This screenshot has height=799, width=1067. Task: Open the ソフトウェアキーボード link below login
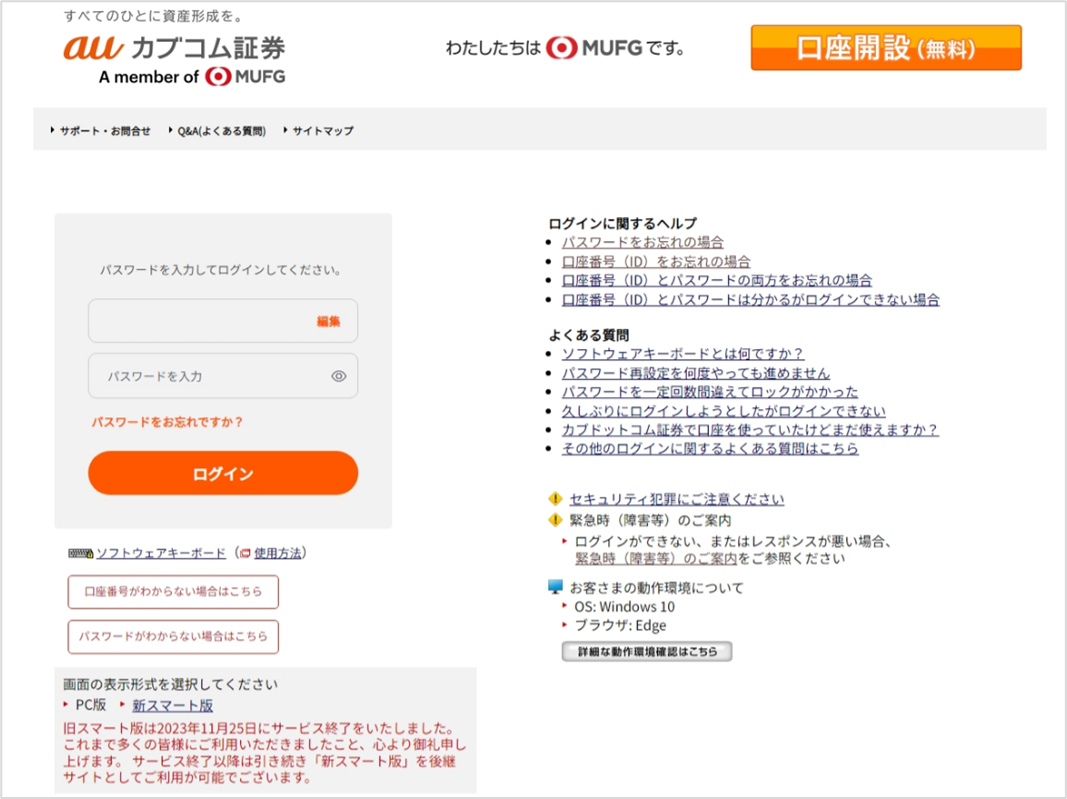[x=161, y=553]
